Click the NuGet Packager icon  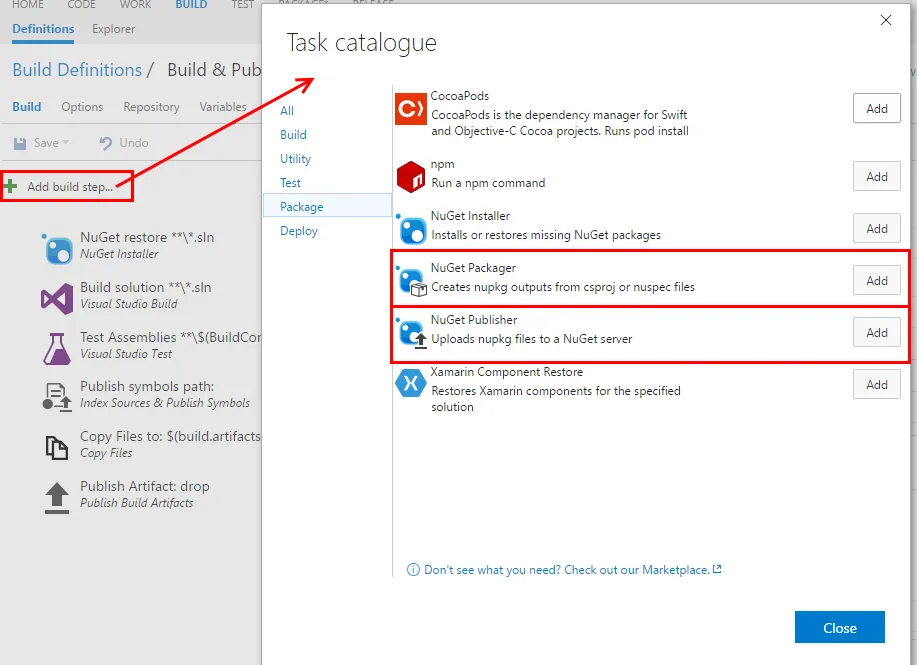coord(409,280)
